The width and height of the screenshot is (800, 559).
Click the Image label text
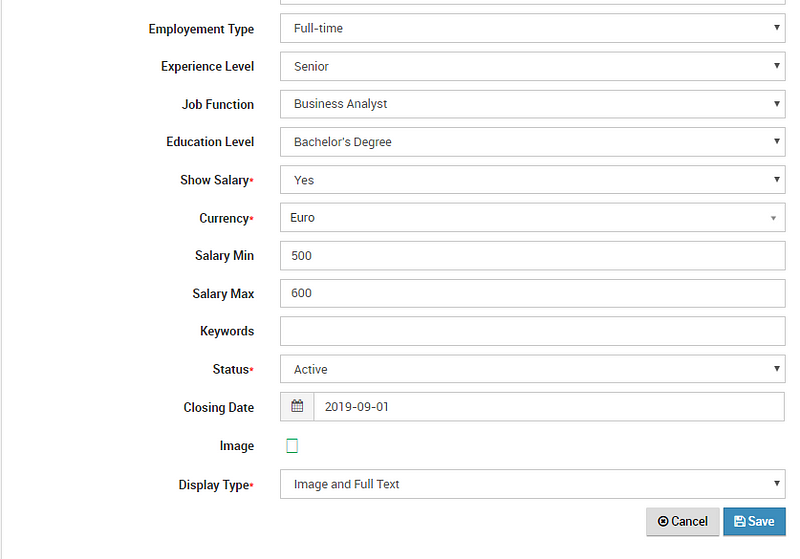pyautogui.click(x=237, y=446)
